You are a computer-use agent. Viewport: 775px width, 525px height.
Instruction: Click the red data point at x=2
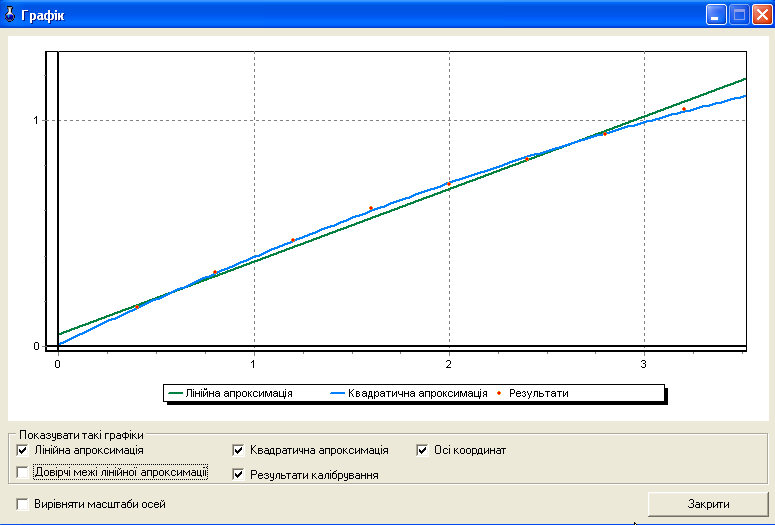pyautogui.click(x=449, y=184)
